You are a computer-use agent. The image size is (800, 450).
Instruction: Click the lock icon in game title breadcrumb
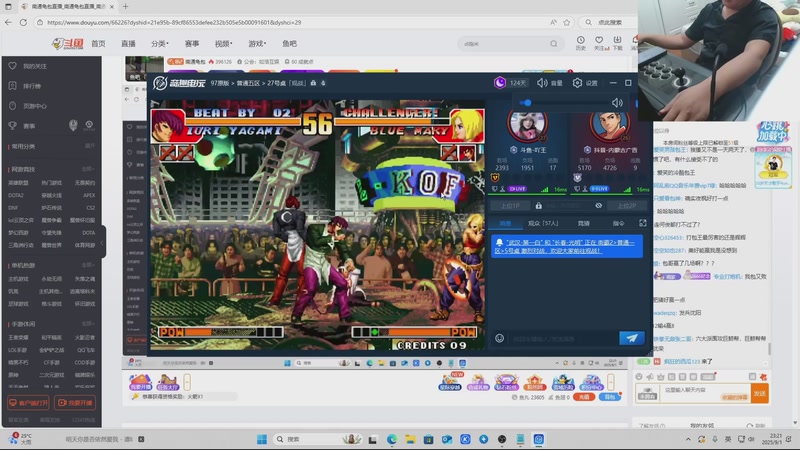click(x=313, y=83)
